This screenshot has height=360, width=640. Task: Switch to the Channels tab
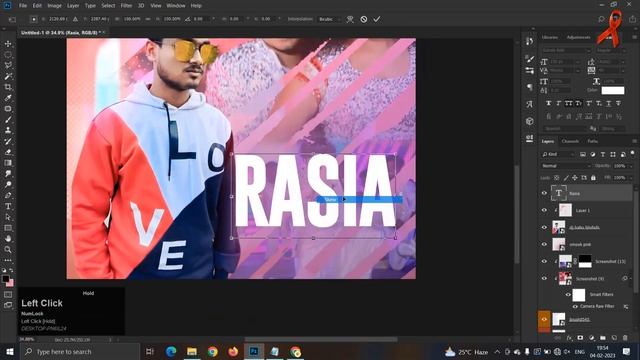point(570,141)
